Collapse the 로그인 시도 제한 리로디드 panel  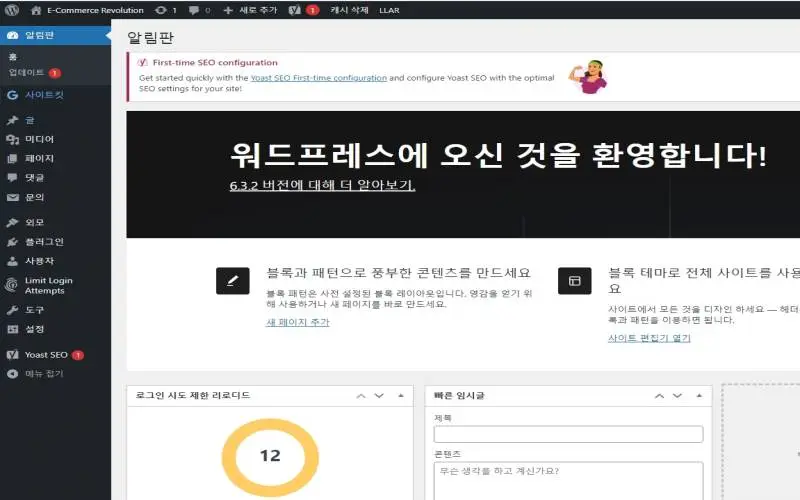pos(401,396)
